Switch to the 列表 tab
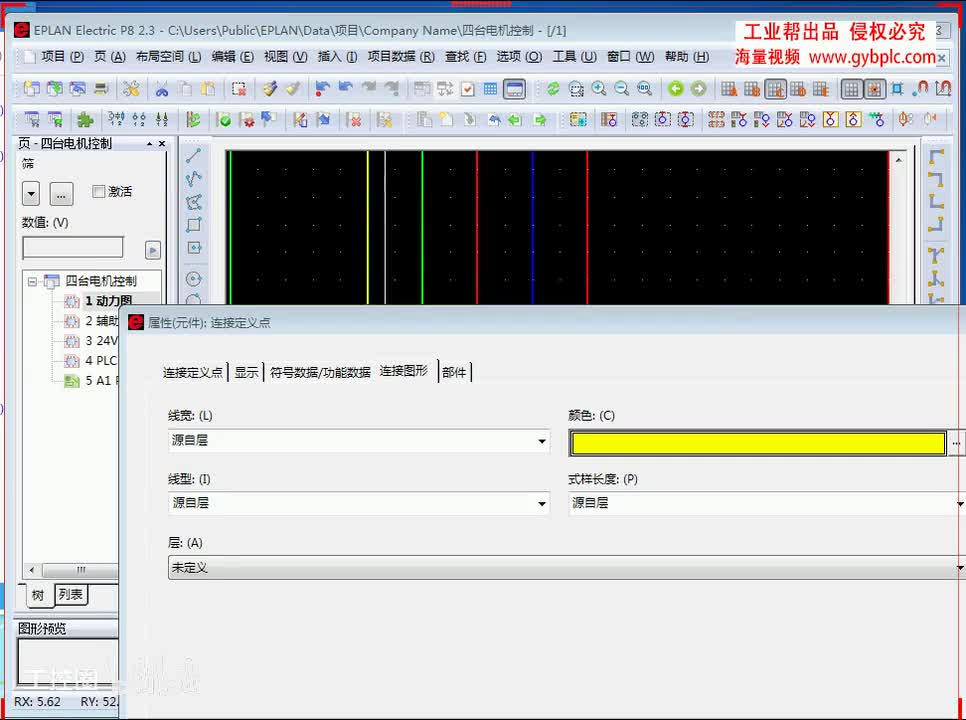The image size is (966, 720). (71, 594)
